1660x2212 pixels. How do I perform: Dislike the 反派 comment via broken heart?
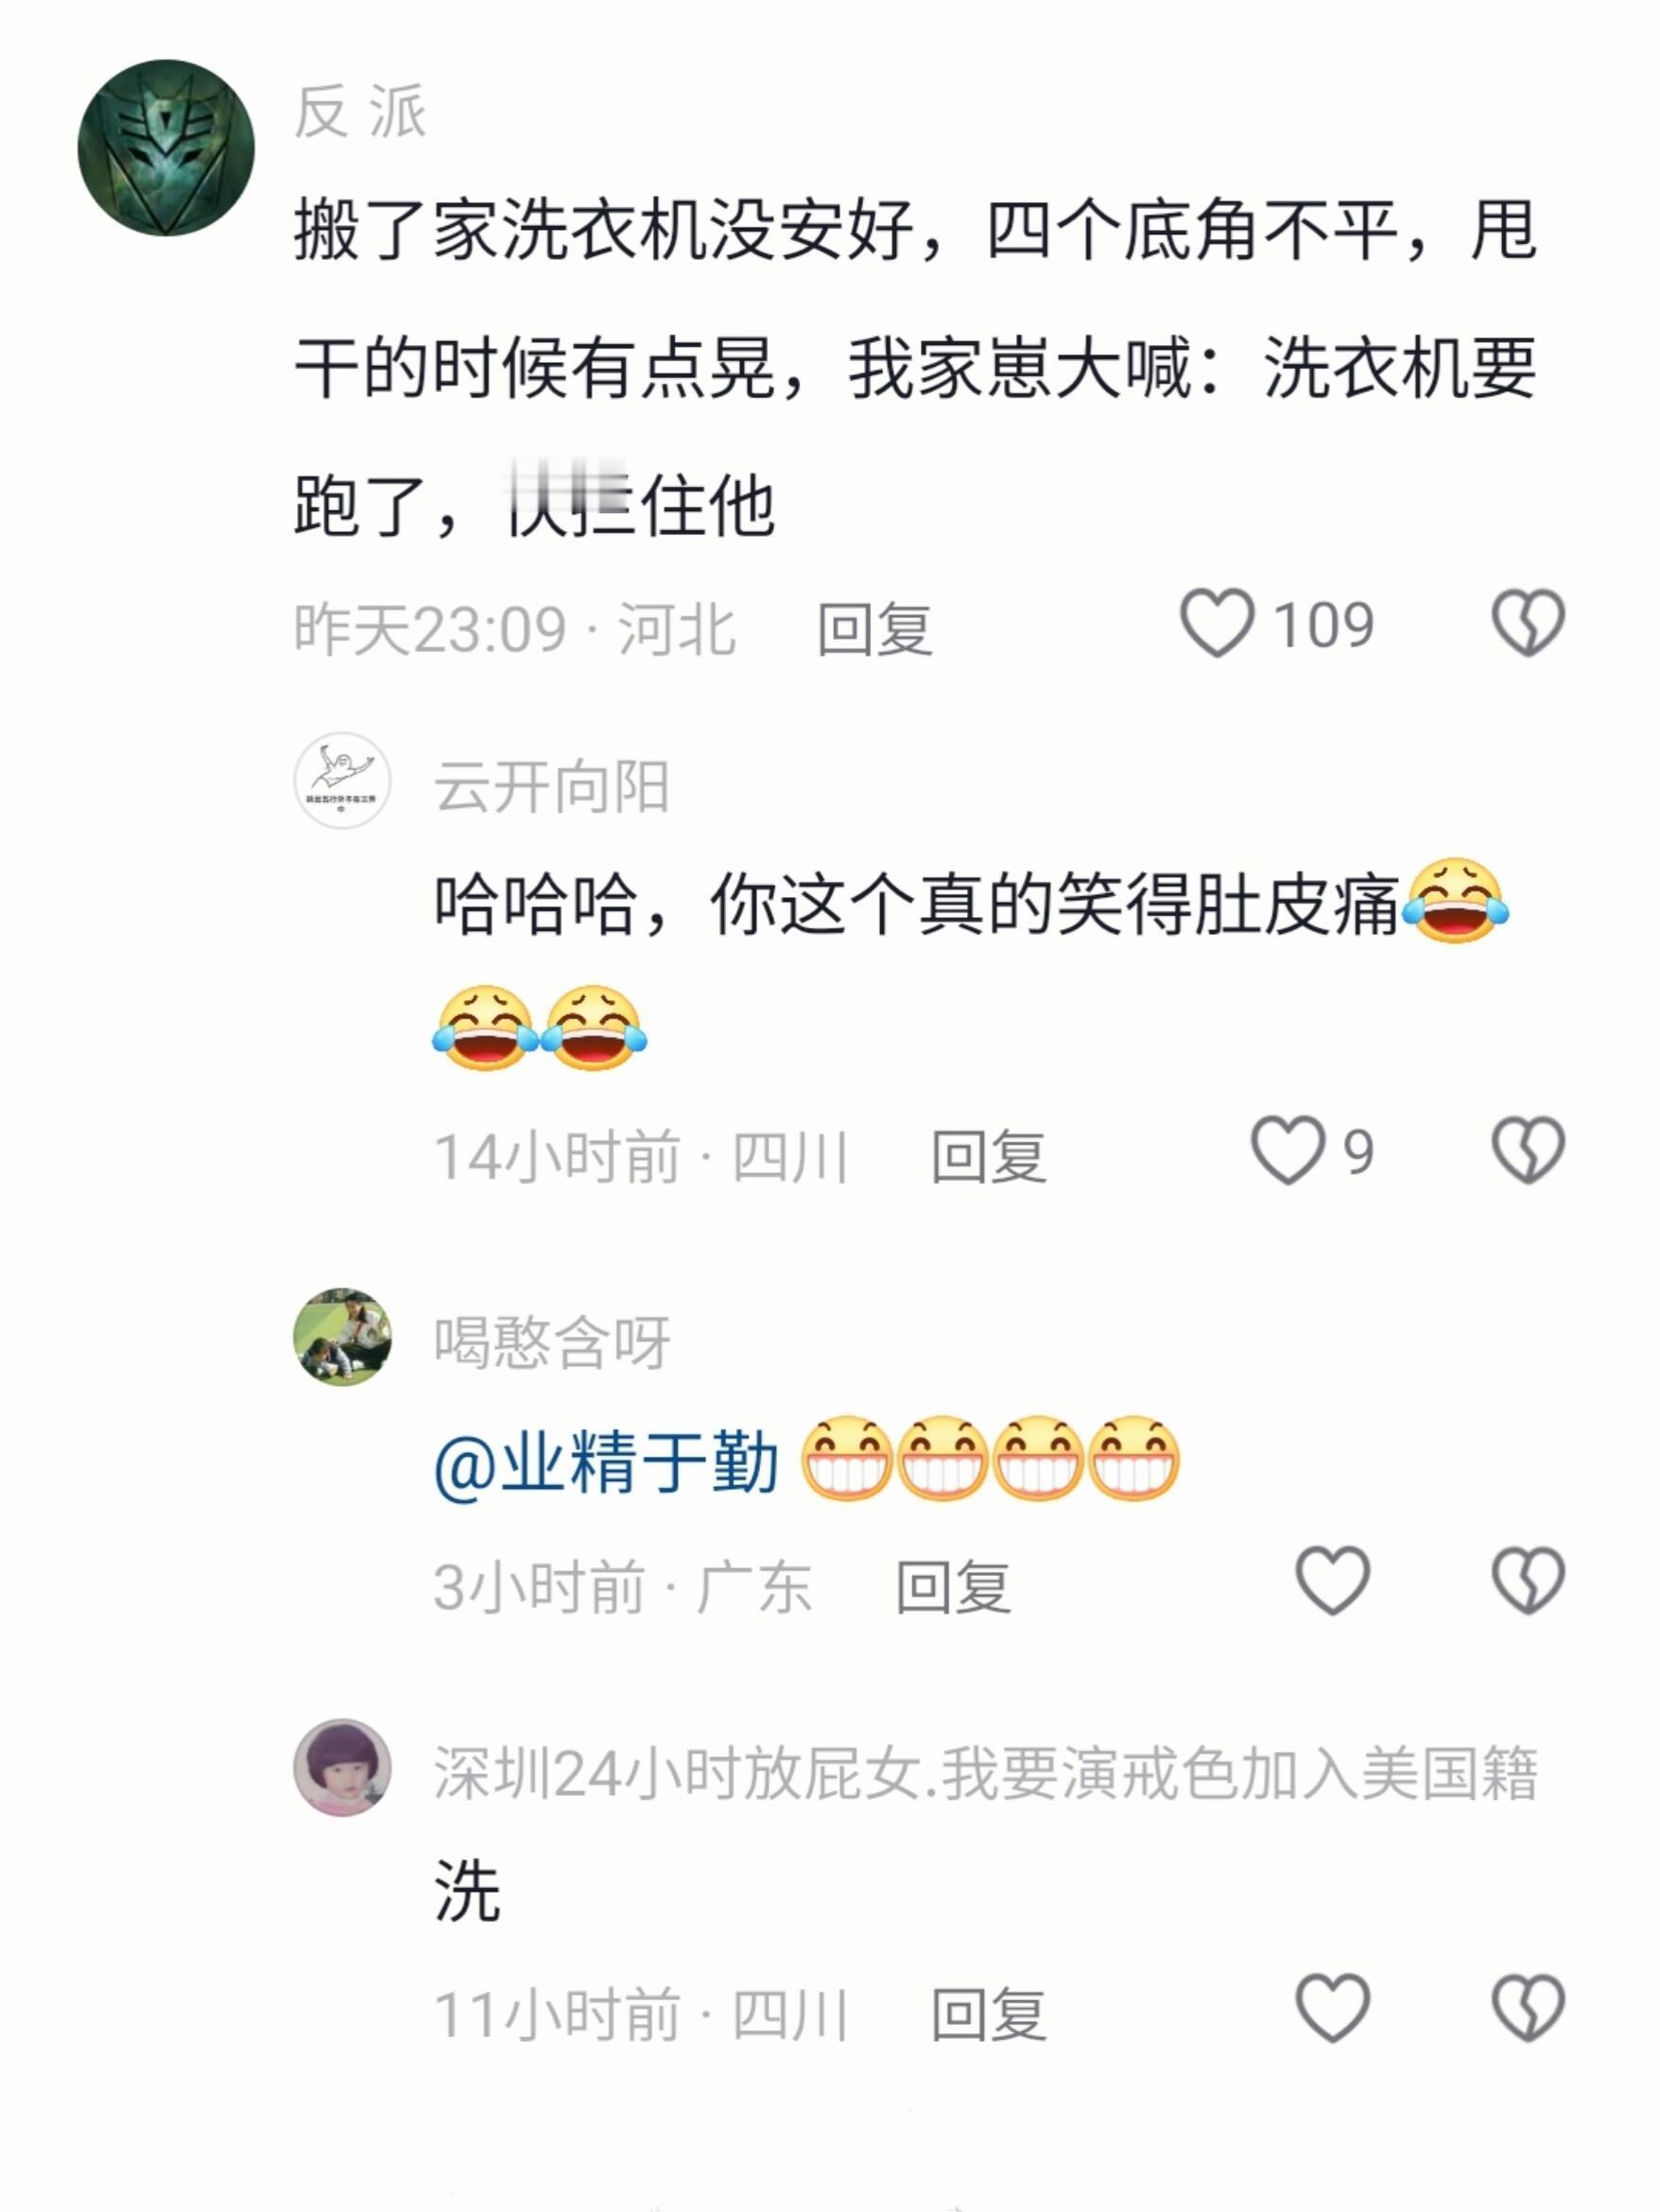[1528, 624]
